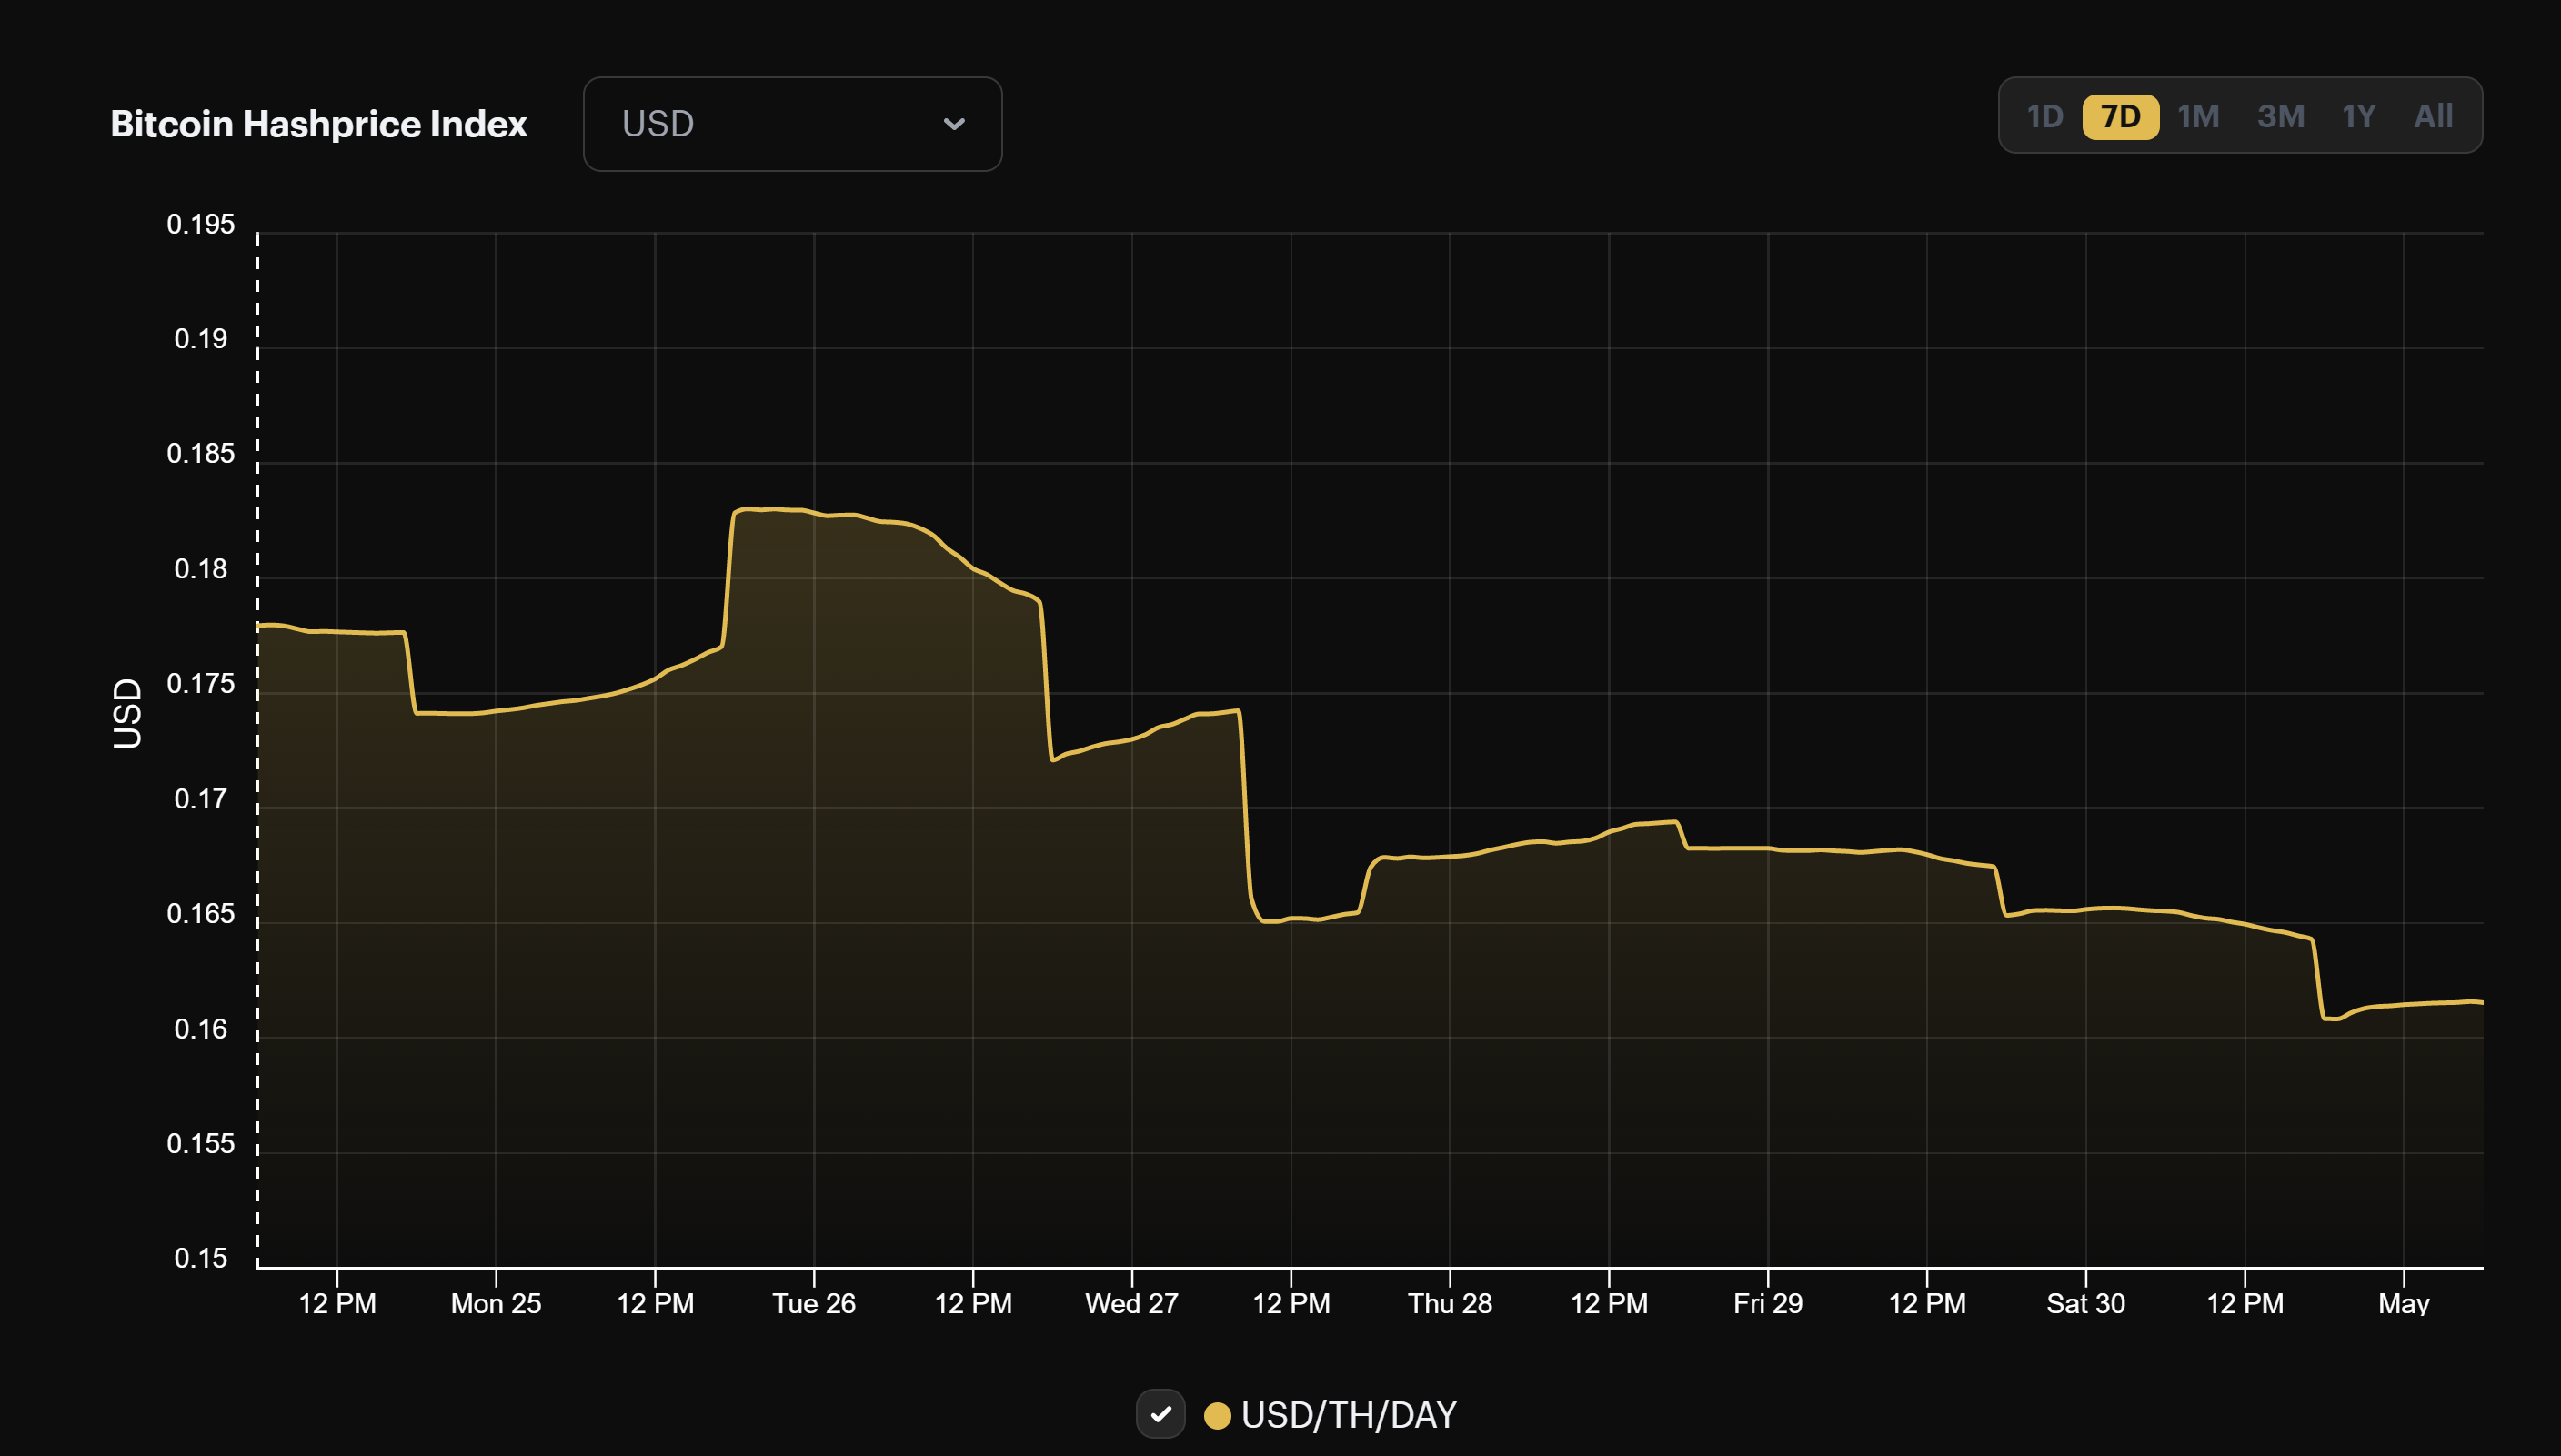The width and height of the screenshot is (2561, 1456).
Task: Toggle the USD/TH/DAY series visibility
Action: [x=1161, y=1414]
